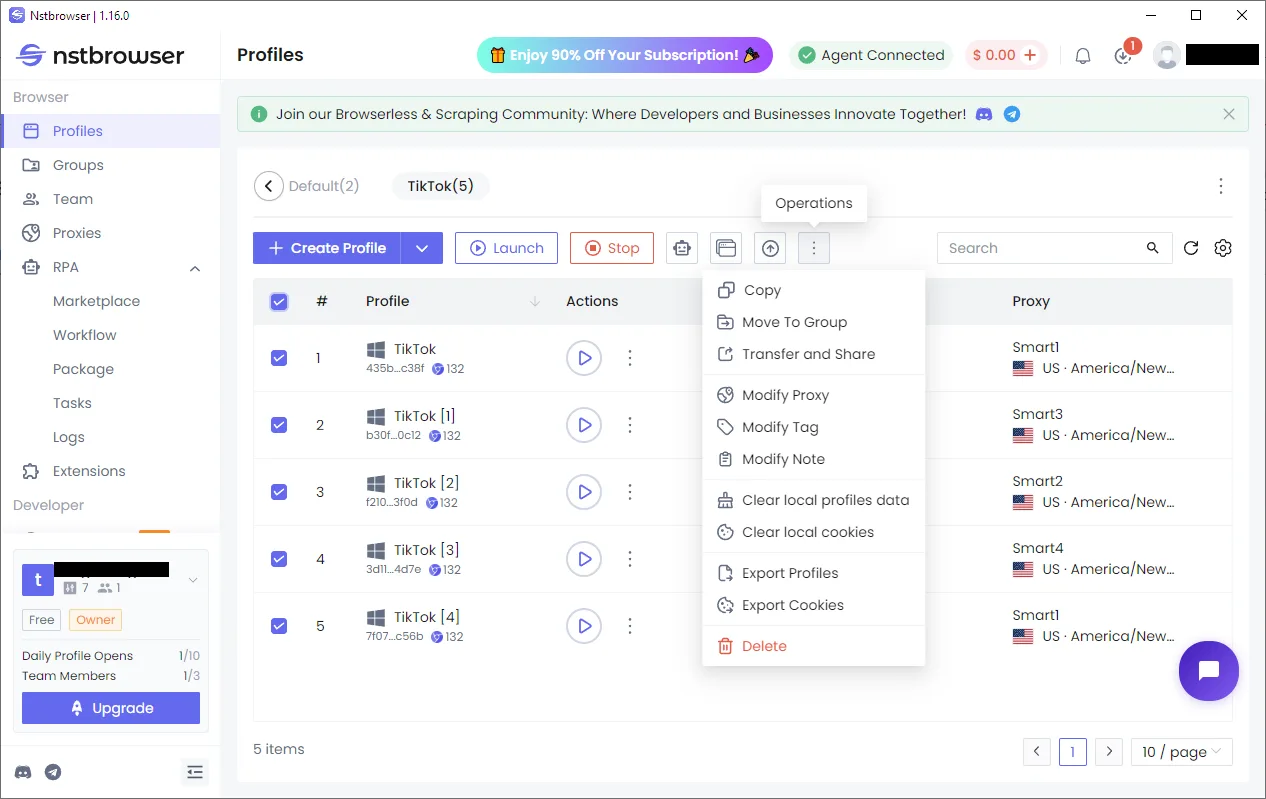Open the download icon with red badge
Image resolution: width=1266 pixels, height=799 pixels.
pyautogui.click(x=1124, y=56)
